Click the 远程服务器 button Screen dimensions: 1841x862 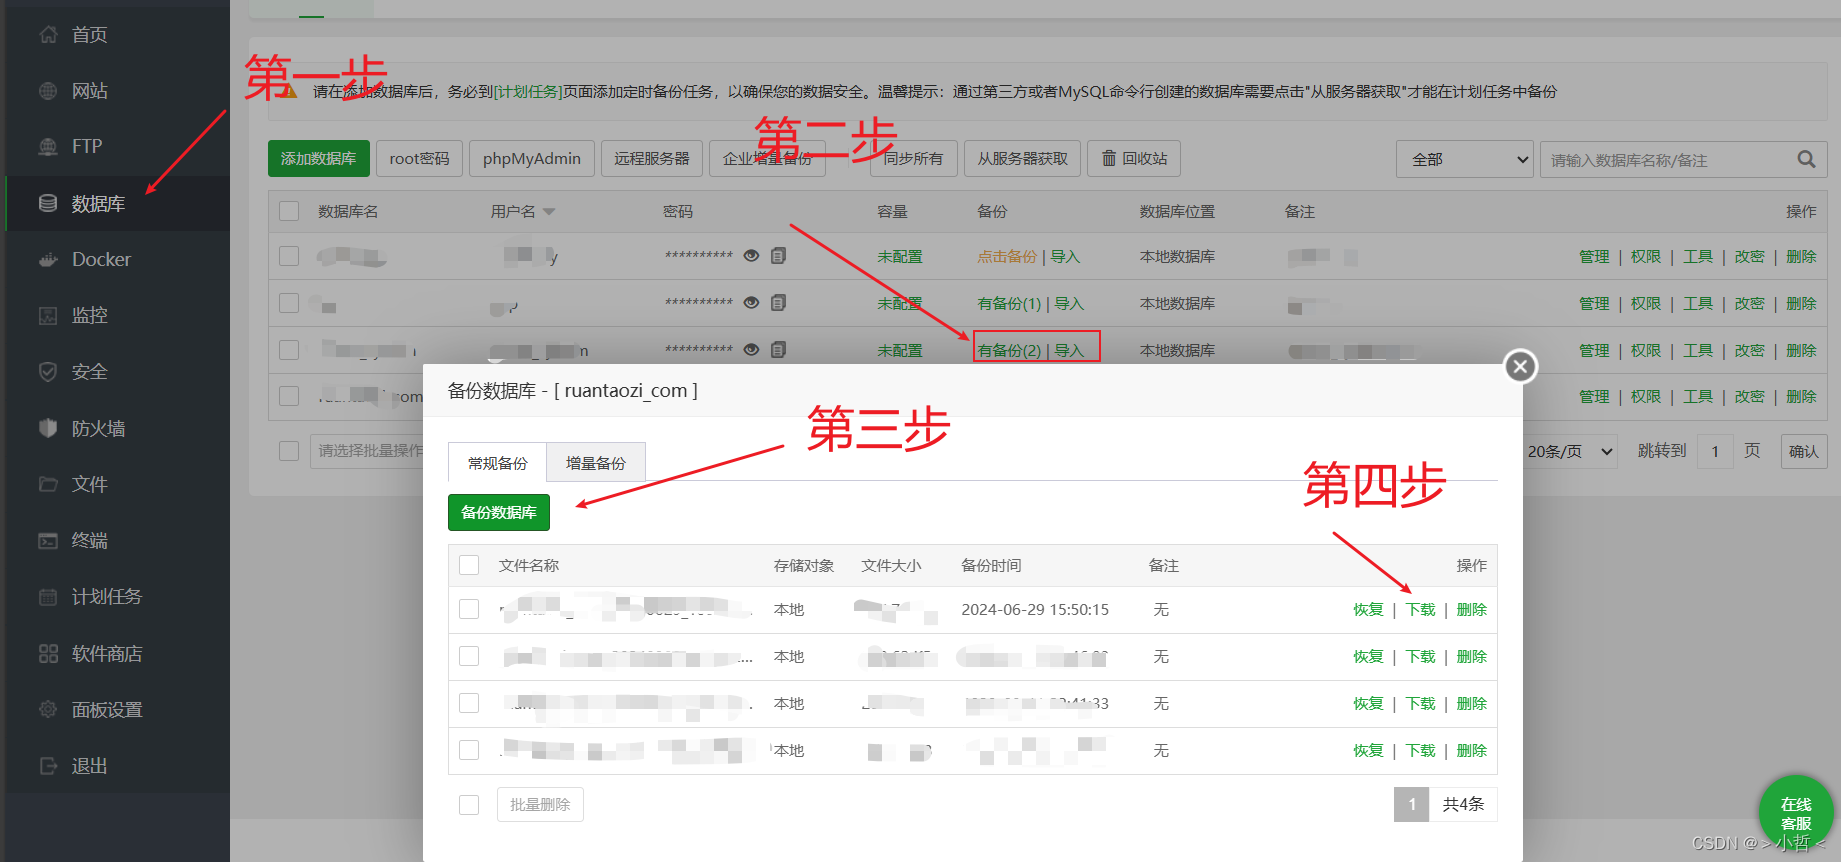pyautogui.click(x=652, y=159)
